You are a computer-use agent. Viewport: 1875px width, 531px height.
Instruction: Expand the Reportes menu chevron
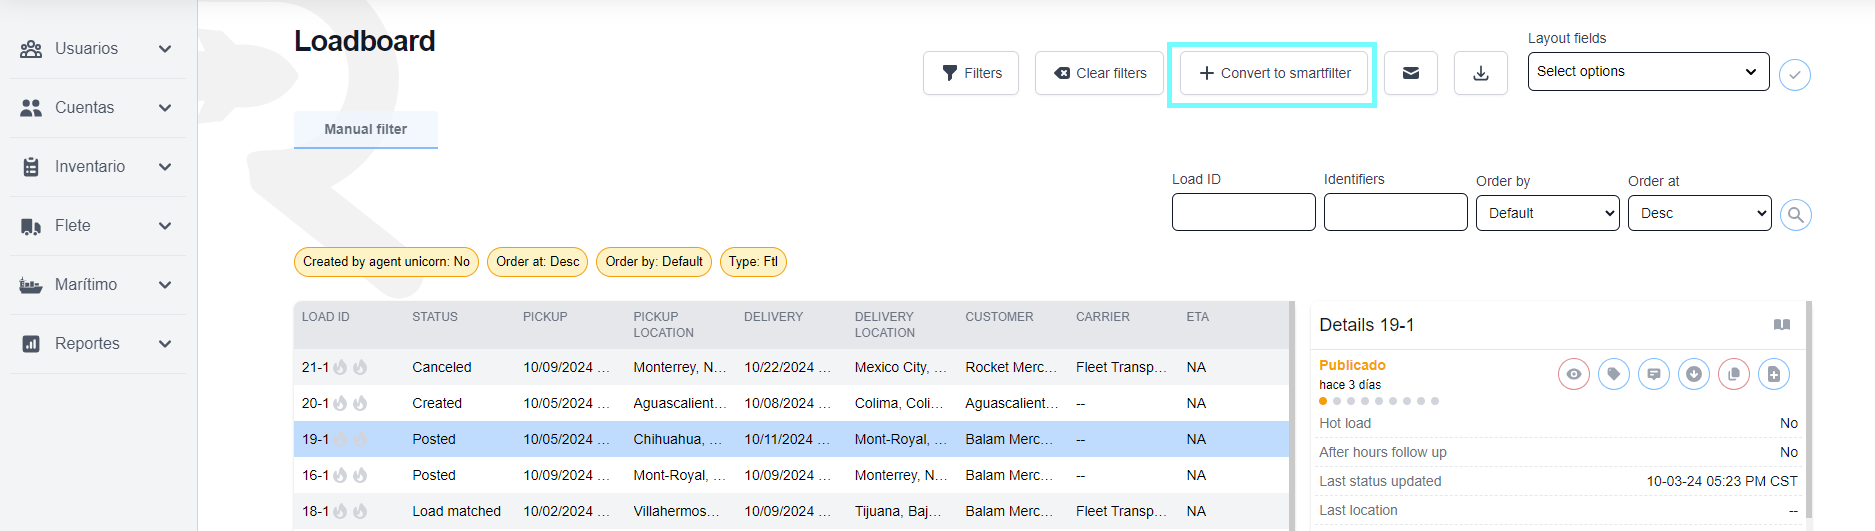point(165,344)
